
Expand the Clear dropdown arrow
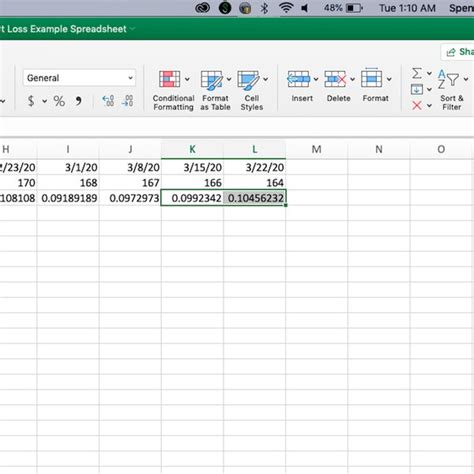pos(429,106)
